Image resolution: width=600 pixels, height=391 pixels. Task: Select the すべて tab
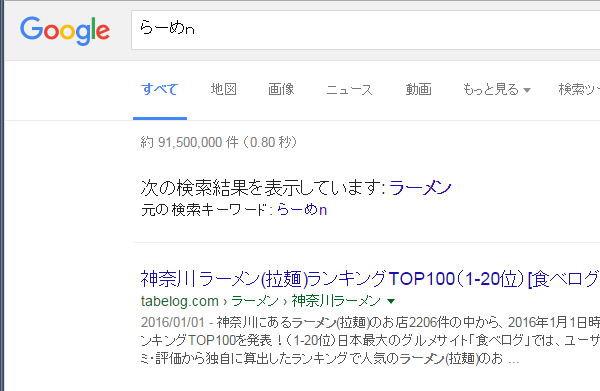[160, 89]
